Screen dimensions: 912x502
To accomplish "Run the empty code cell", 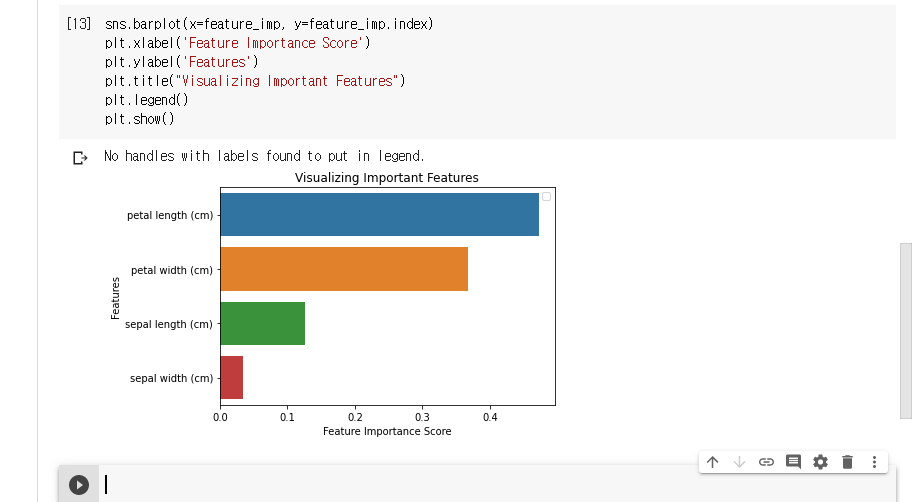I will (x=79, y=485).
